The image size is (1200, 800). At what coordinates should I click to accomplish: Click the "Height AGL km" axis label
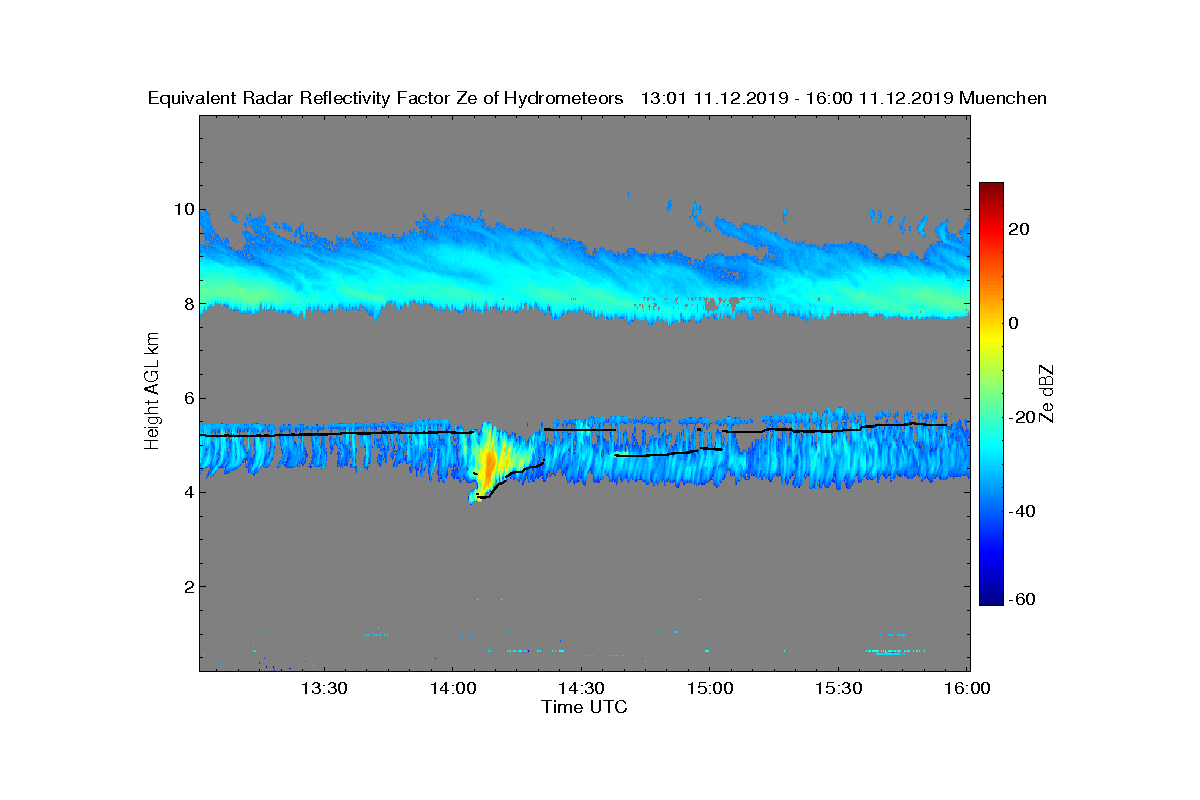[x=152, y=391]
